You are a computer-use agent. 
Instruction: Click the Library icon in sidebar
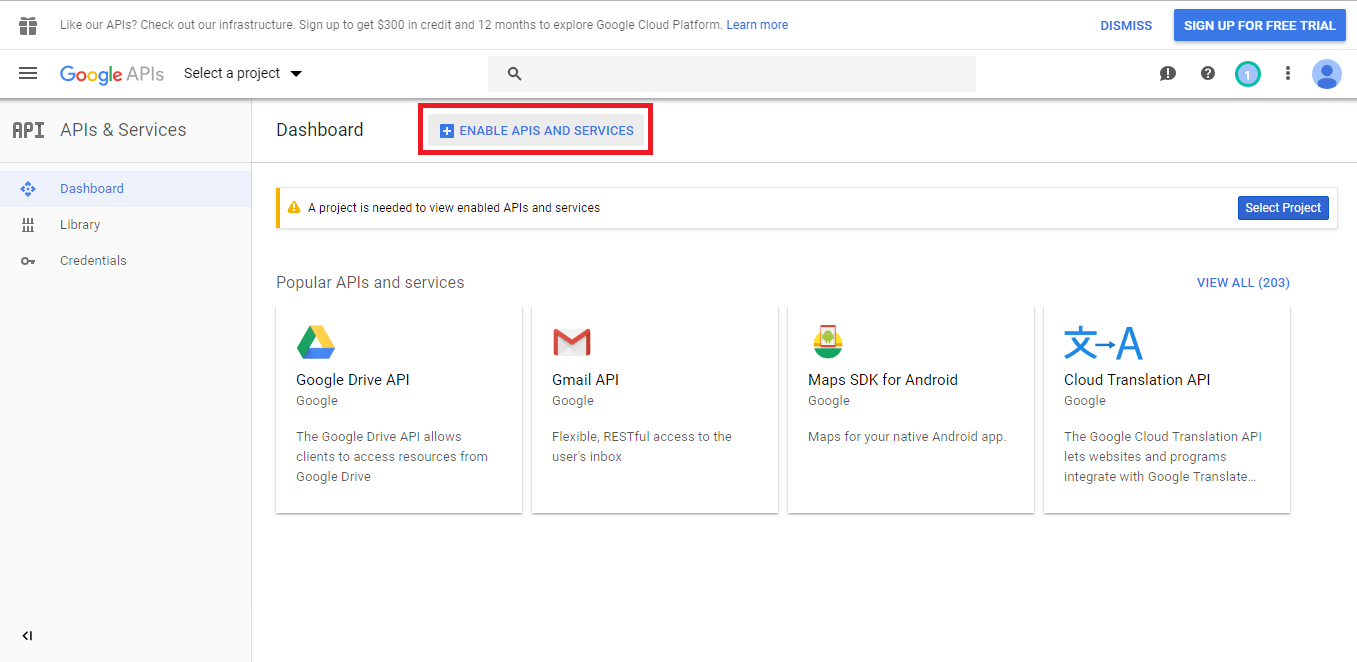pyautogui.click(x=28, y=225)
